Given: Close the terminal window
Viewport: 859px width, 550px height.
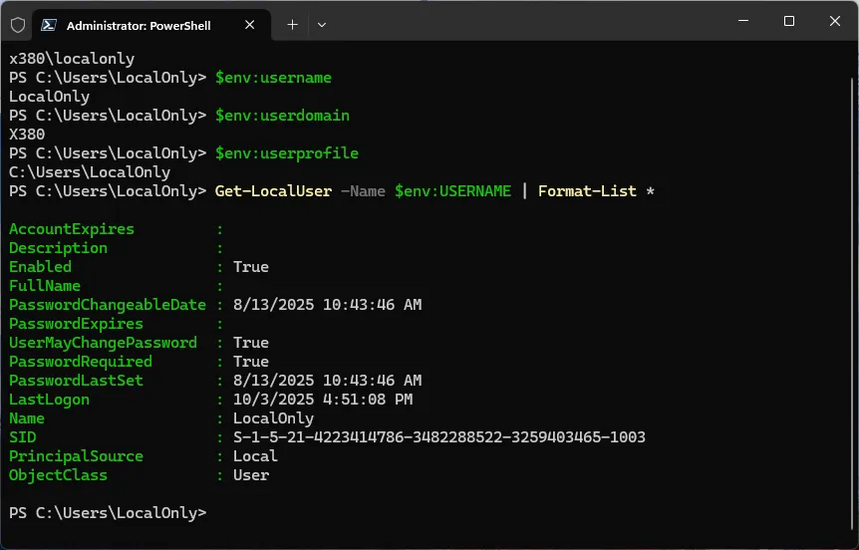Looking at the screenshot, I should point(835,21).
